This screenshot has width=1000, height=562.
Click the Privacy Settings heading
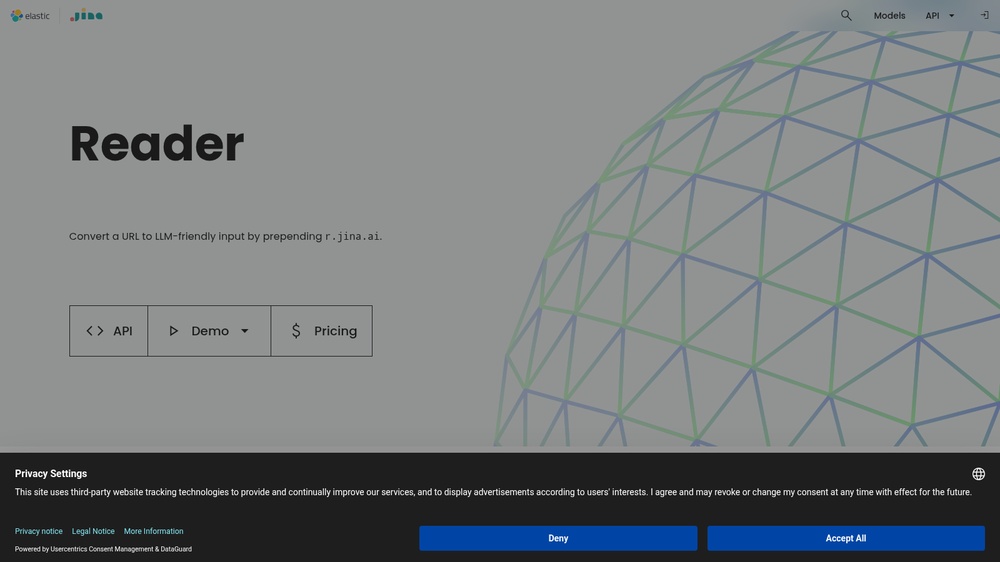tap(51, 473)
